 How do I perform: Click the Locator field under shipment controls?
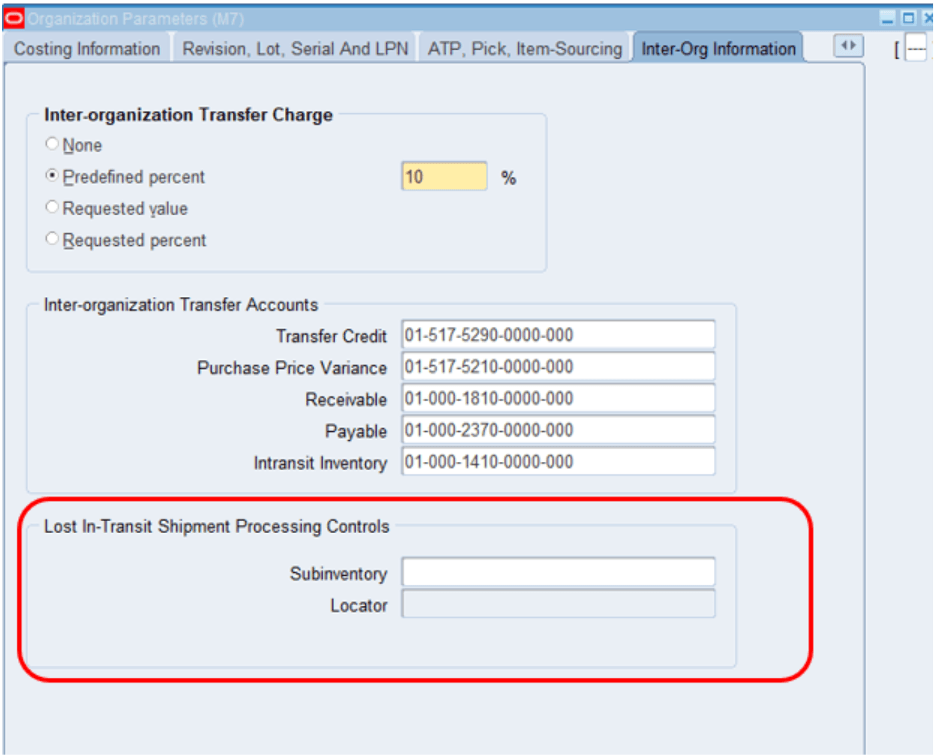557,604
